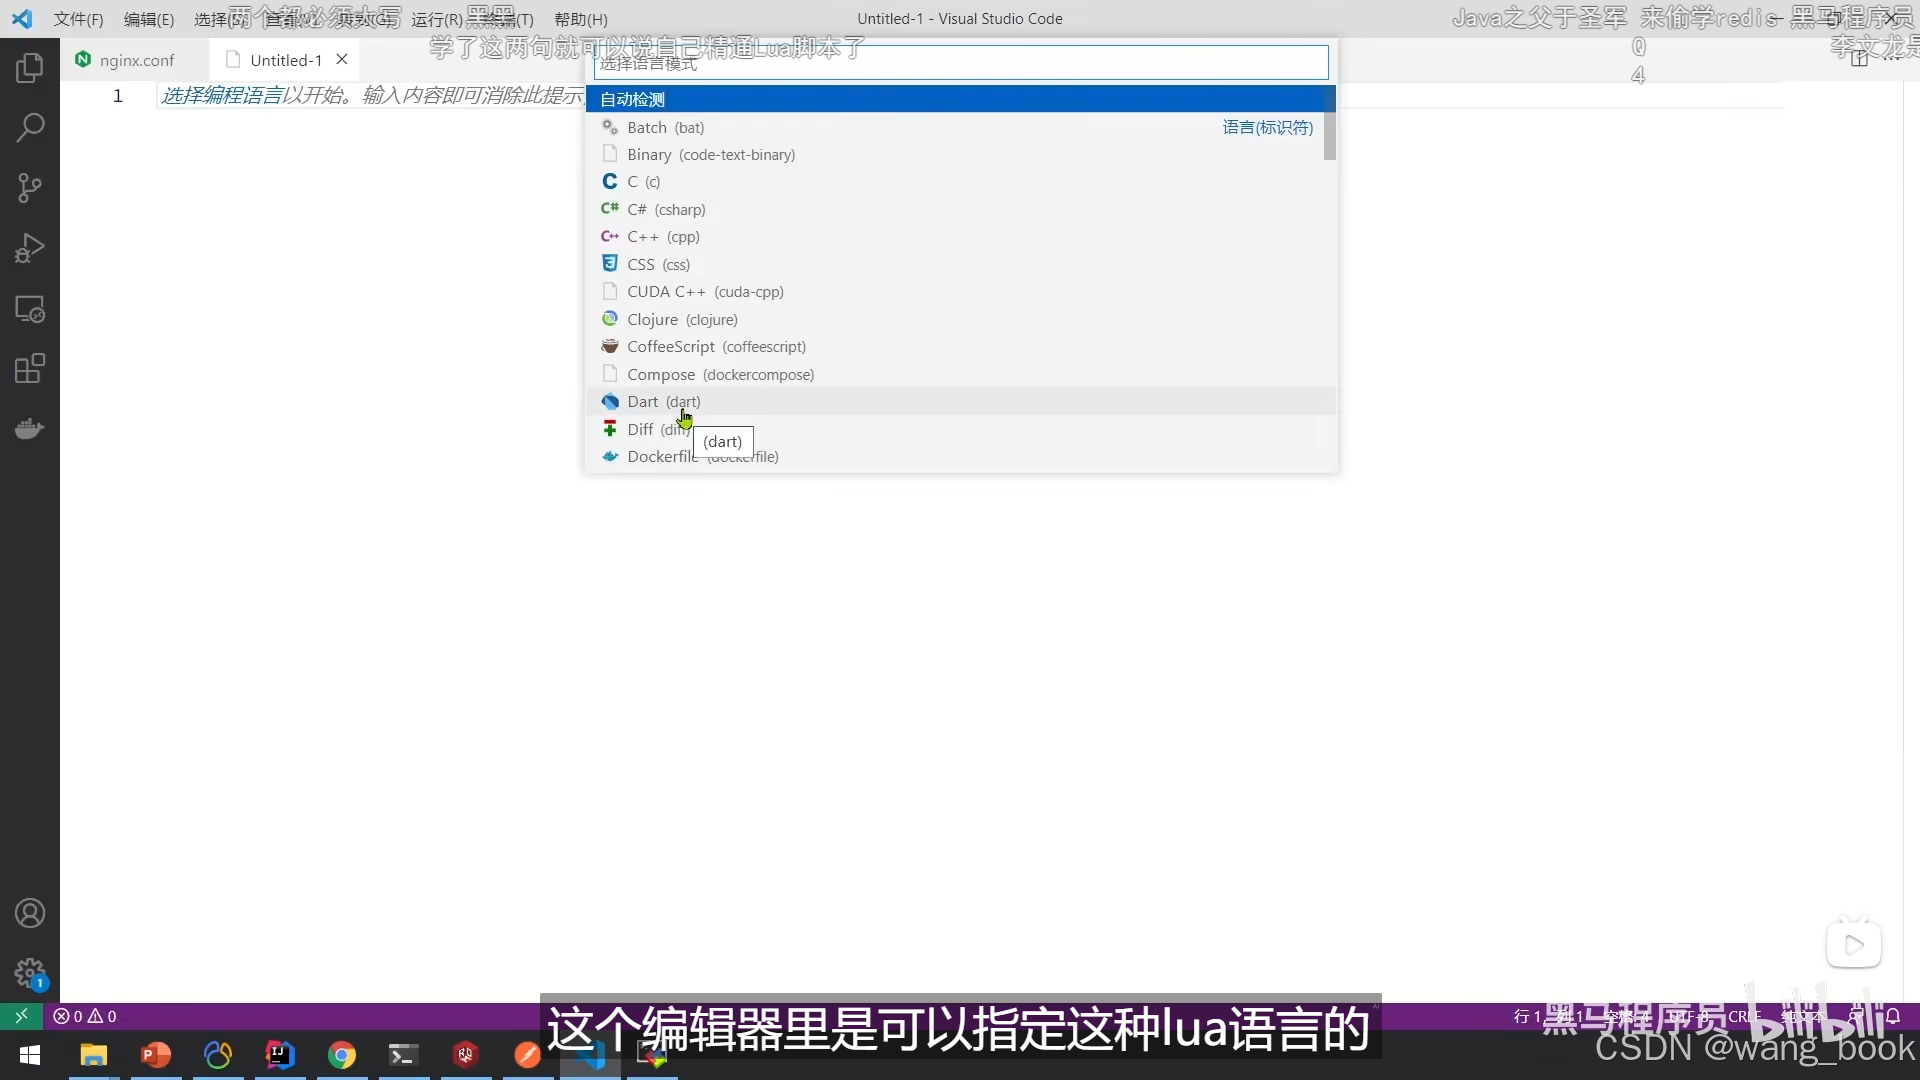Open the Explorer view in activity bar
This screenshot has width=1920, height=1080.
[30, 68]
